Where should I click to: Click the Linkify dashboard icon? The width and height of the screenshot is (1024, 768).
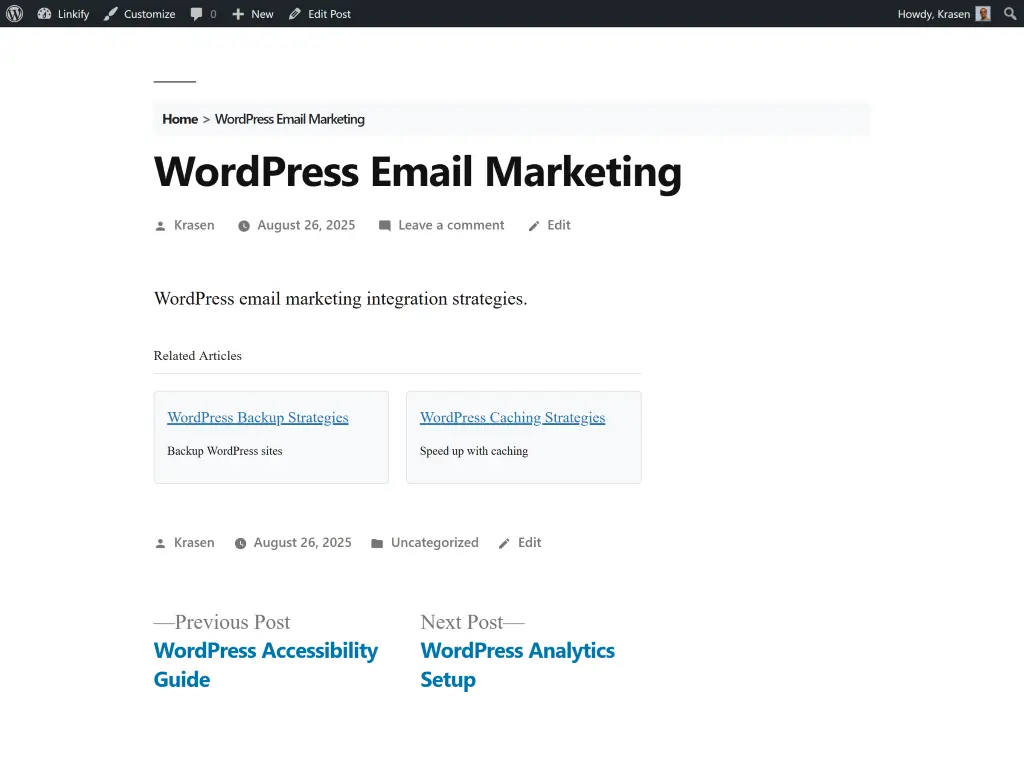click(44, 14)
